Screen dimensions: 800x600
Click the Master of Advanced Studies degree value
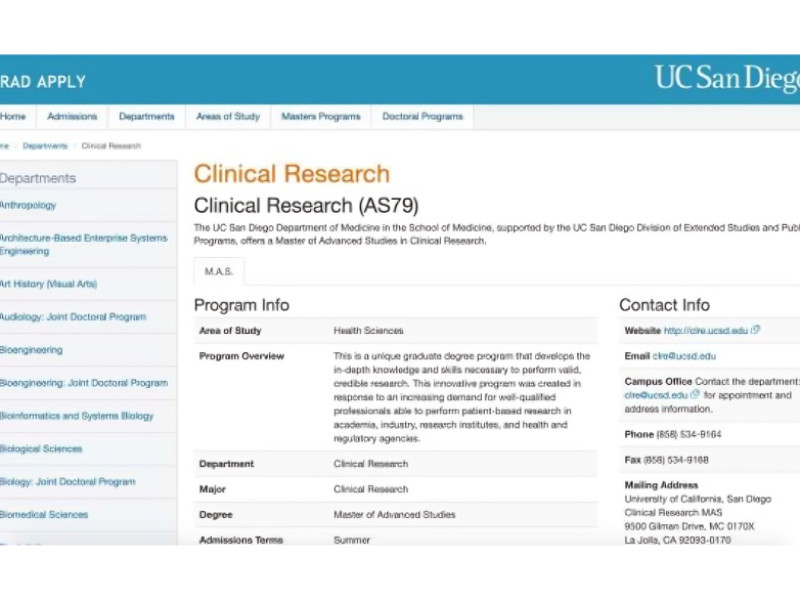click(394, 515)
